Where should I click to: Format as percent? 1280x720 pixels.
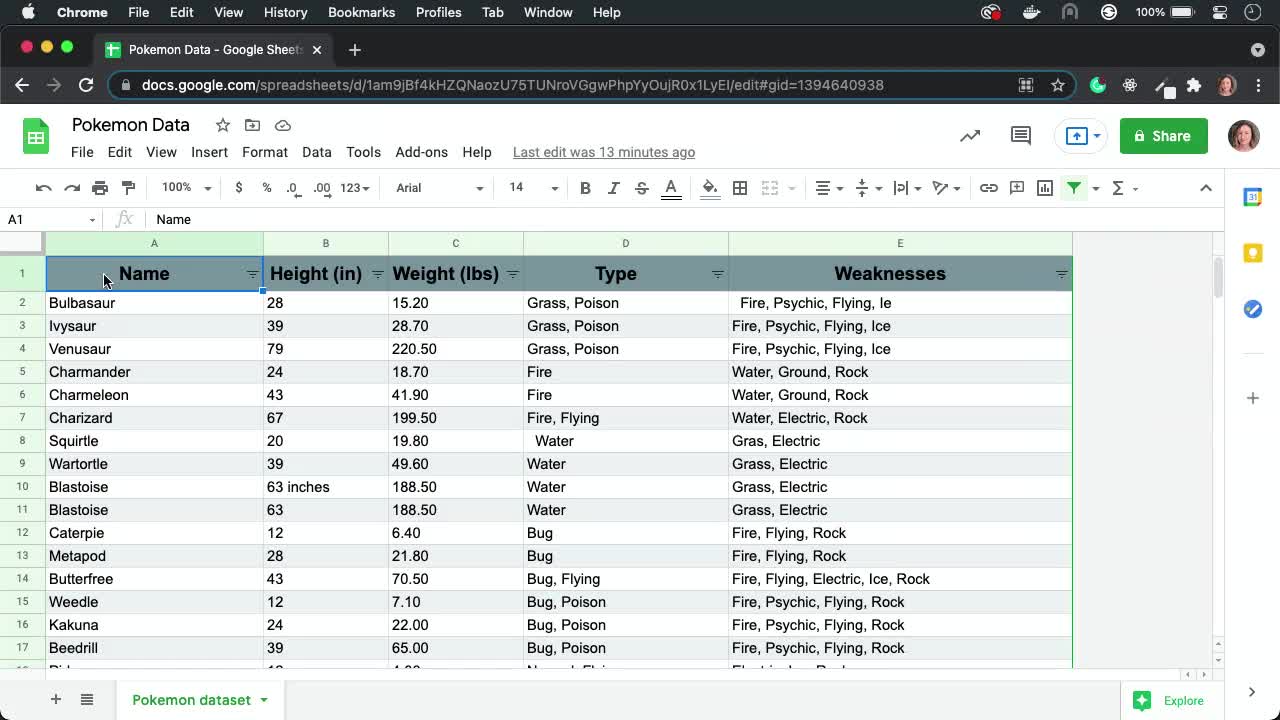tap(266, 188)
